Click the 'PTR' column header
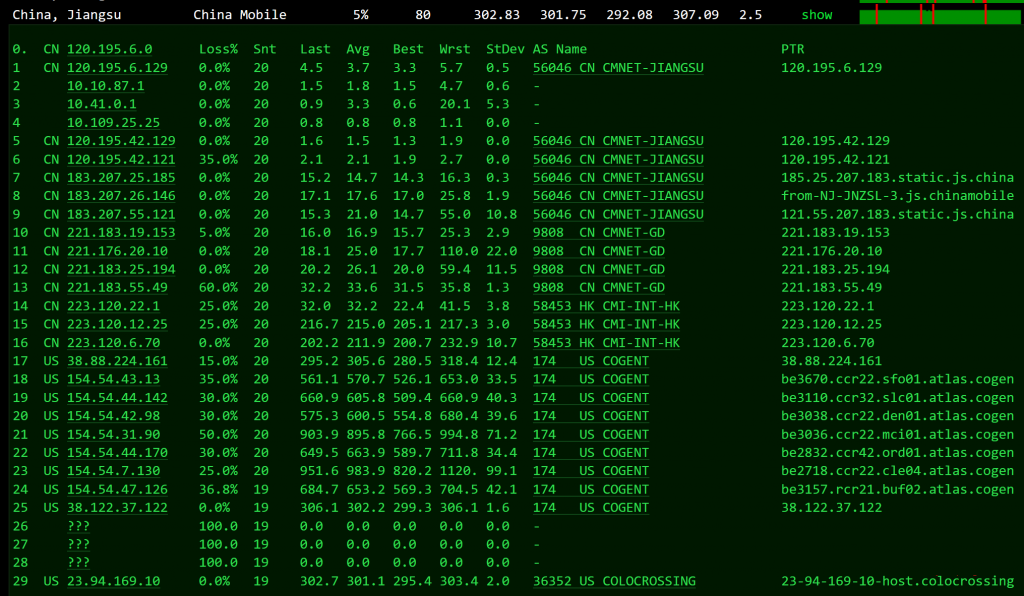Image resolution: width=1024 pixels, height=596 pixels. pos(793,49)
